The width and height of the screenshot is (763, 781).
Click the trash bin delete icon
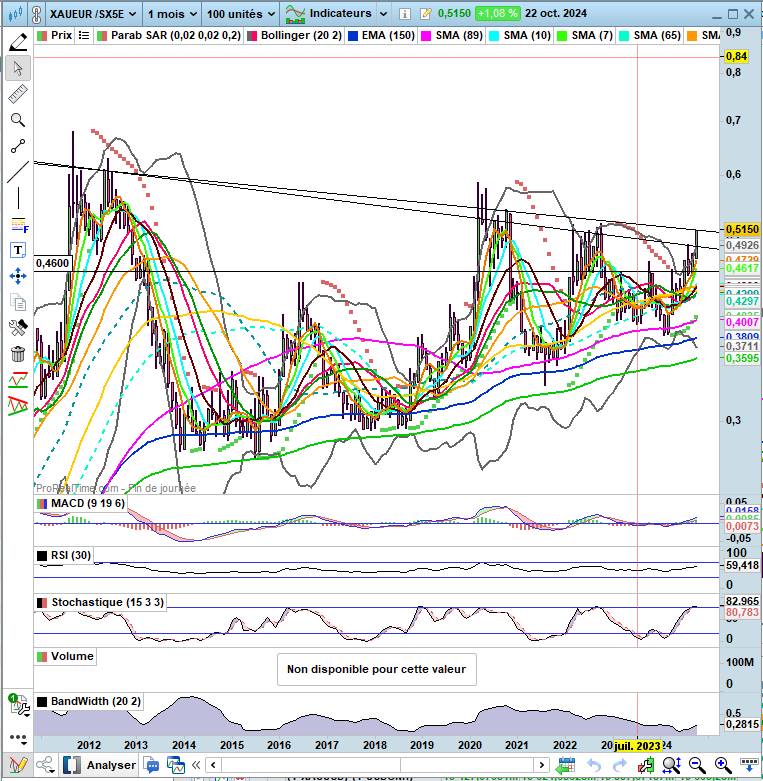click(x=18, y=353)
